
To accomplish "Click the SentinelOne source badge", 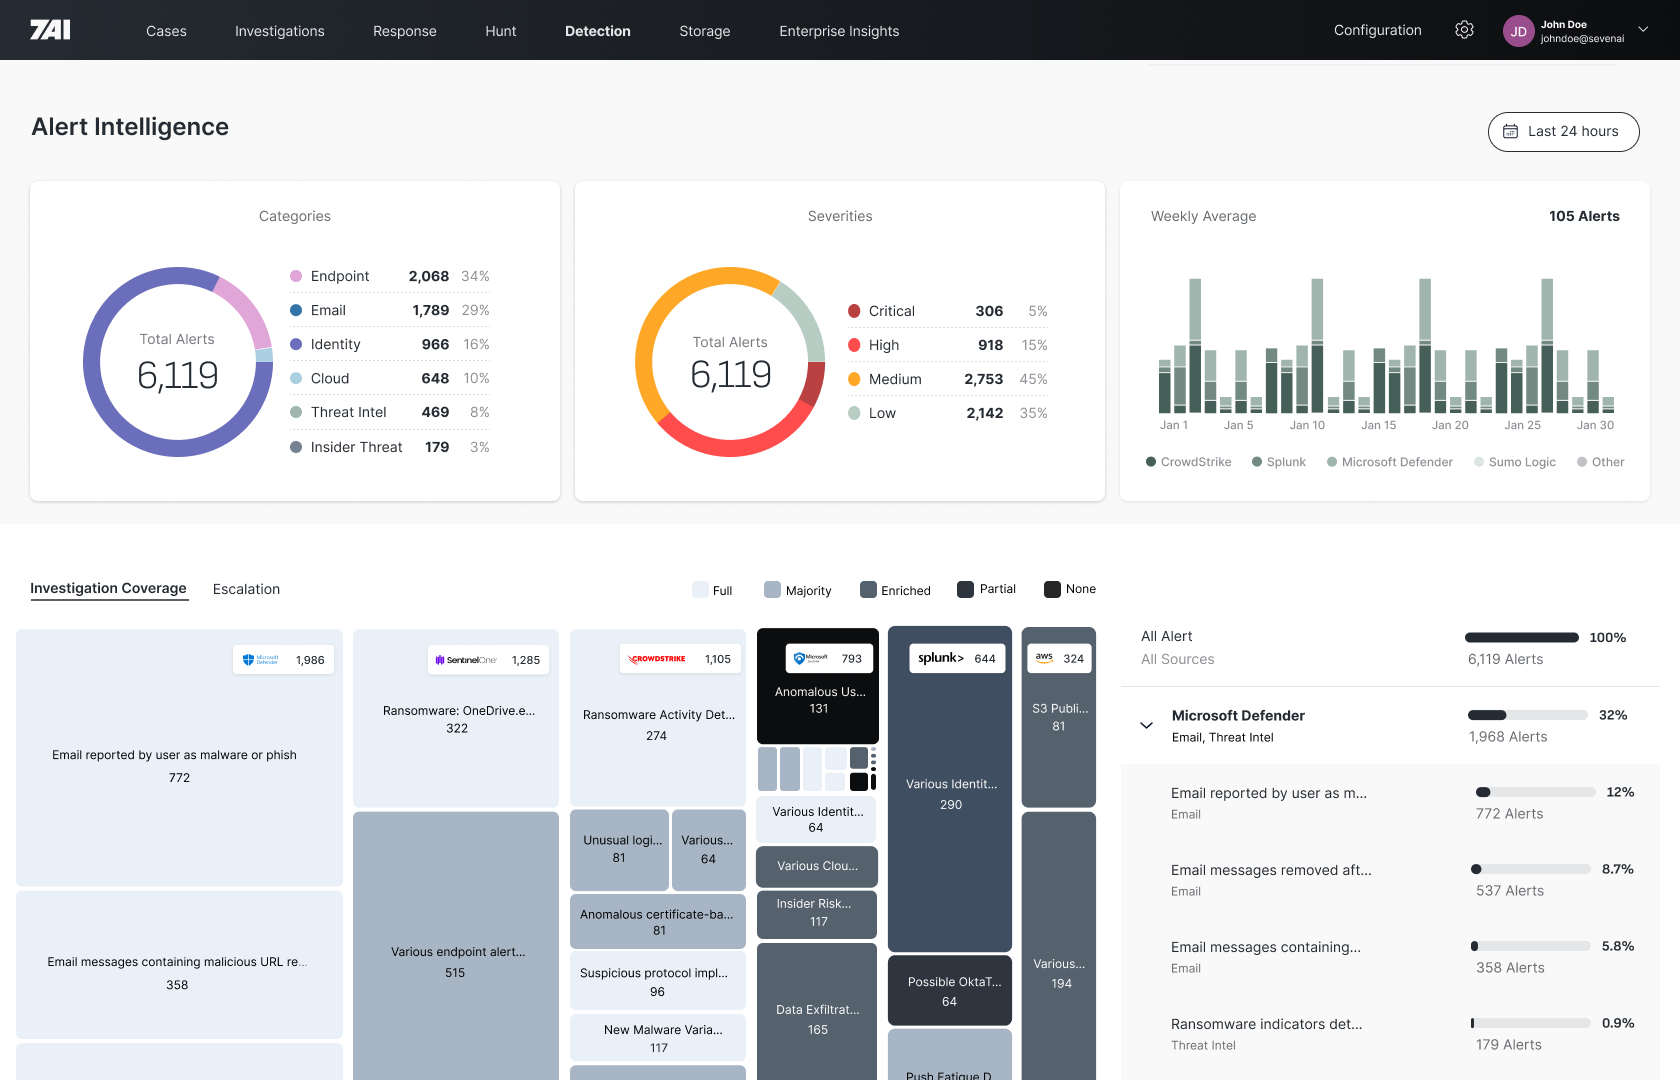I will click(489, 660).
